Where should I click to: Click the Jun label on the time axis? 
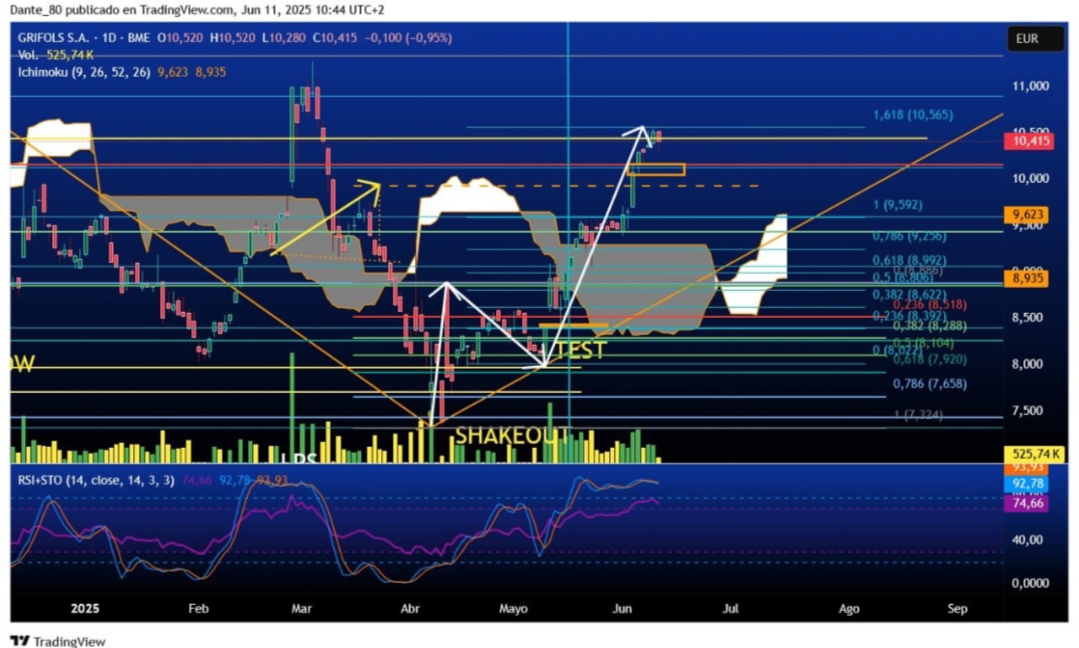pyautogui.click(x=622, y=609)
